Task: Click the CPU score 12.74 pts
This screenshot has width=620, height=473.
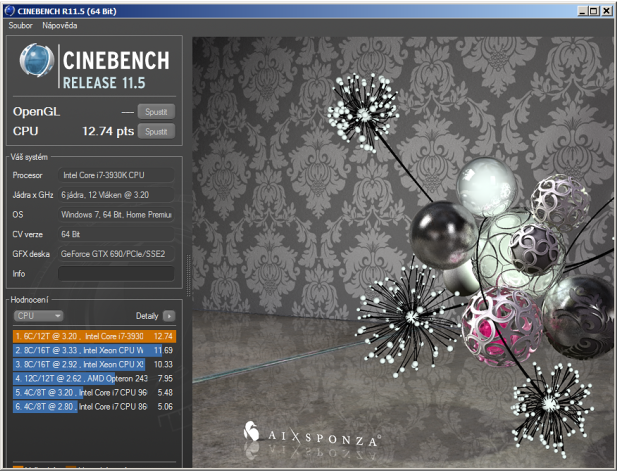Action: tap(108, 131)
